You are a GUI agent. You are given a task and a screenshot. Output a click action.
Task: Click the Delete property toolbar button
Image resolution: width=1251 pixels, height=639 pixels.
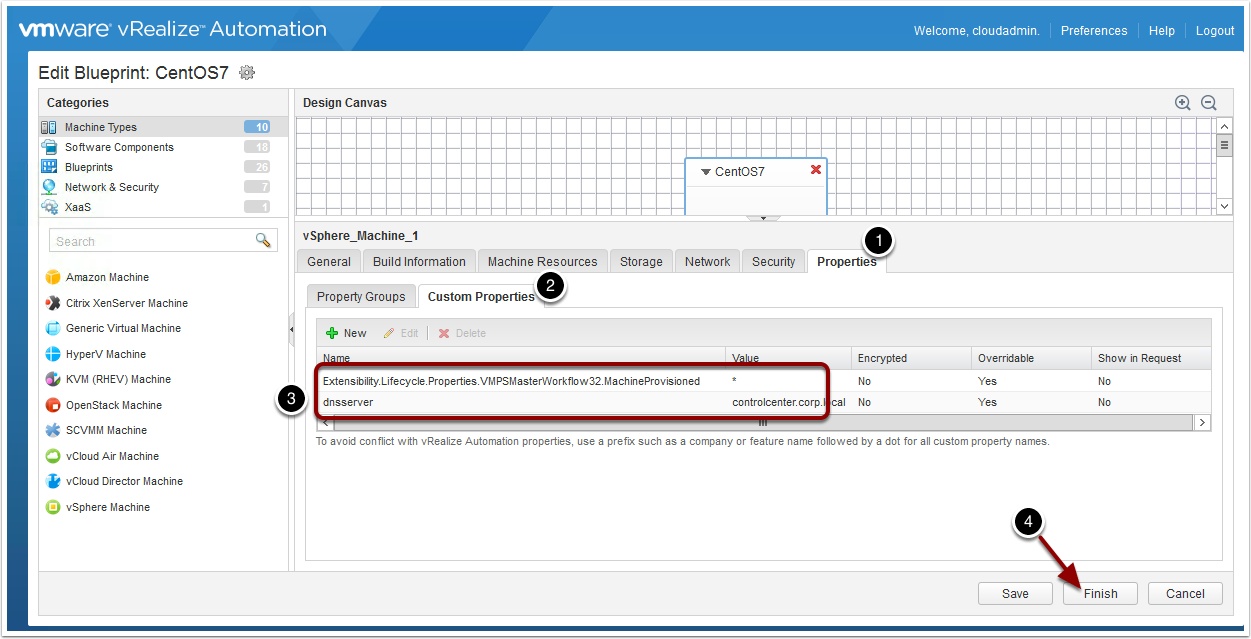coord(462,333)
